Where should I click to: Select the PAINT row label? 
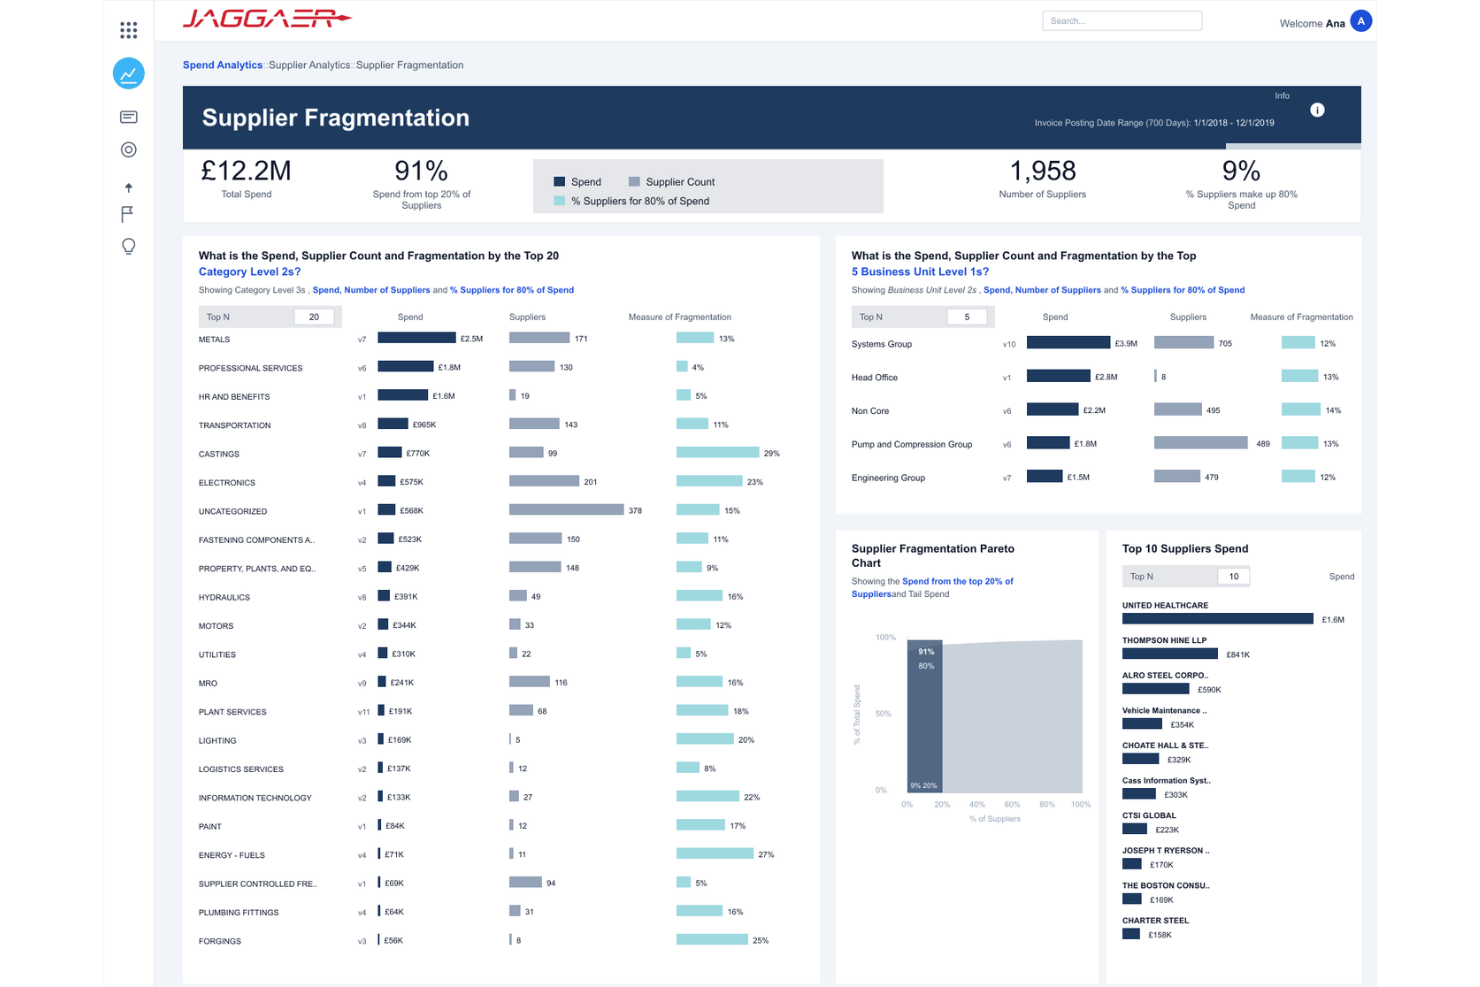click(x=210, y=827)
